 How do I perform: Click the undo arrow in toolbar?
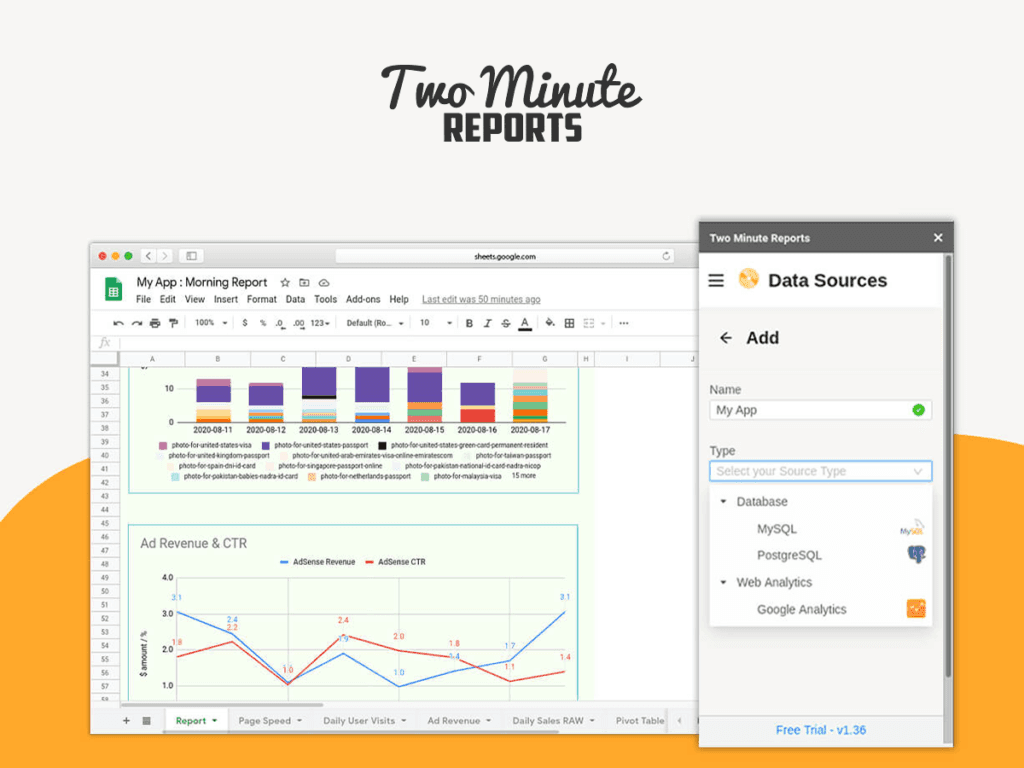[x=118, y=323]
